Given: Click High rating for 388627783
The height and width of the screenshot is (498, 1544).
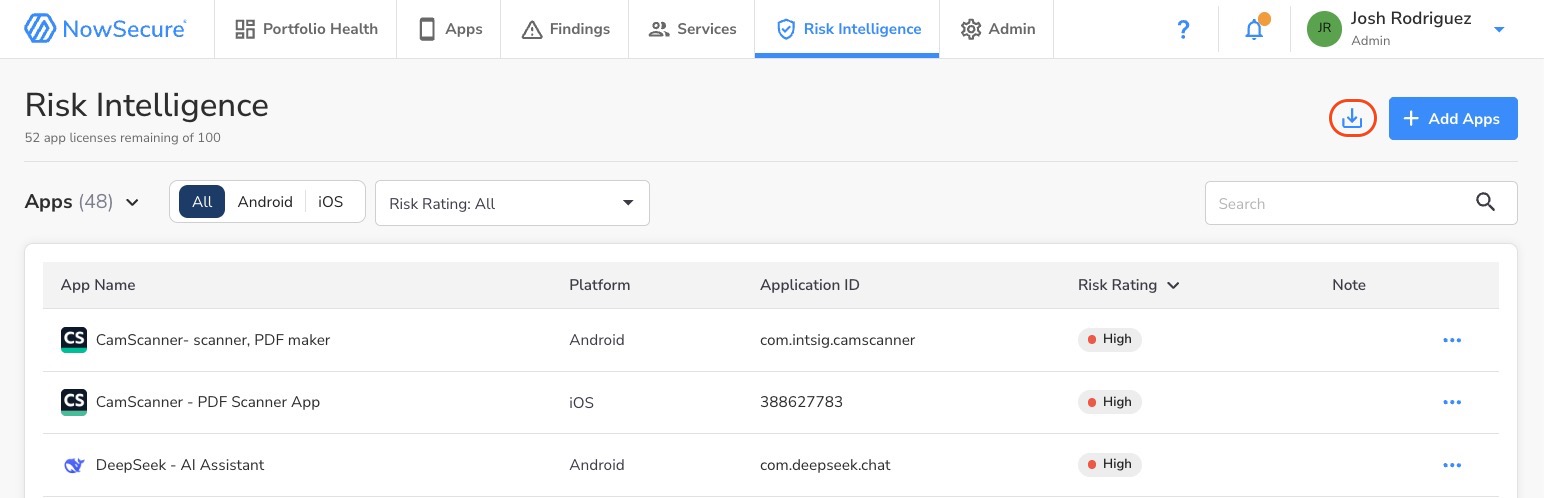Looking at the screenshot, I should point(1110,401).
